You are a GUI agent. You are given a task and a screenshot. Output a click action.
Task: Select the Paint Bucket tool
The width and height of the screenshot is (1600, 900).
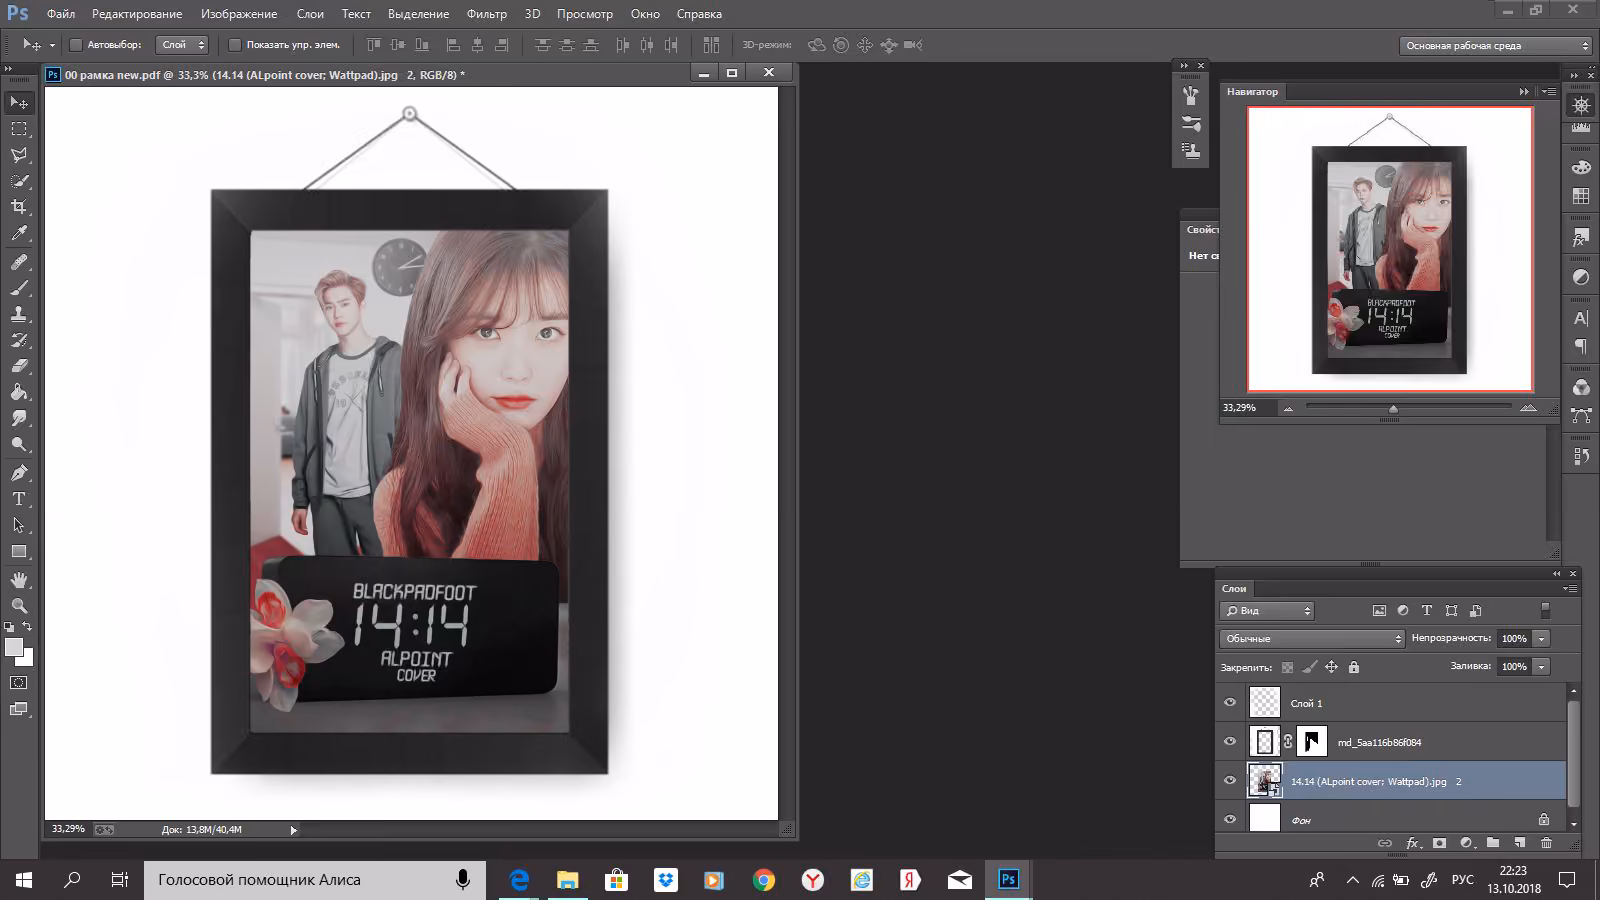(19, 392)
